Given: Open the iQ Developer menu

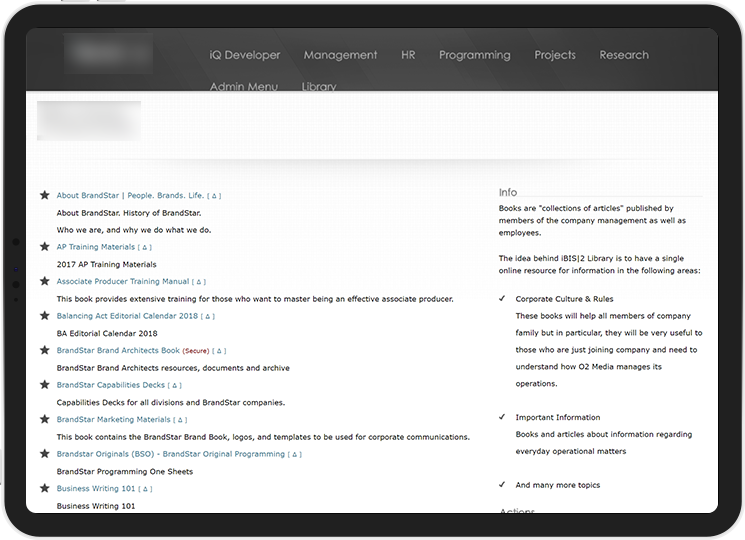Looking at the screenshot, I should tap(245, 55).
